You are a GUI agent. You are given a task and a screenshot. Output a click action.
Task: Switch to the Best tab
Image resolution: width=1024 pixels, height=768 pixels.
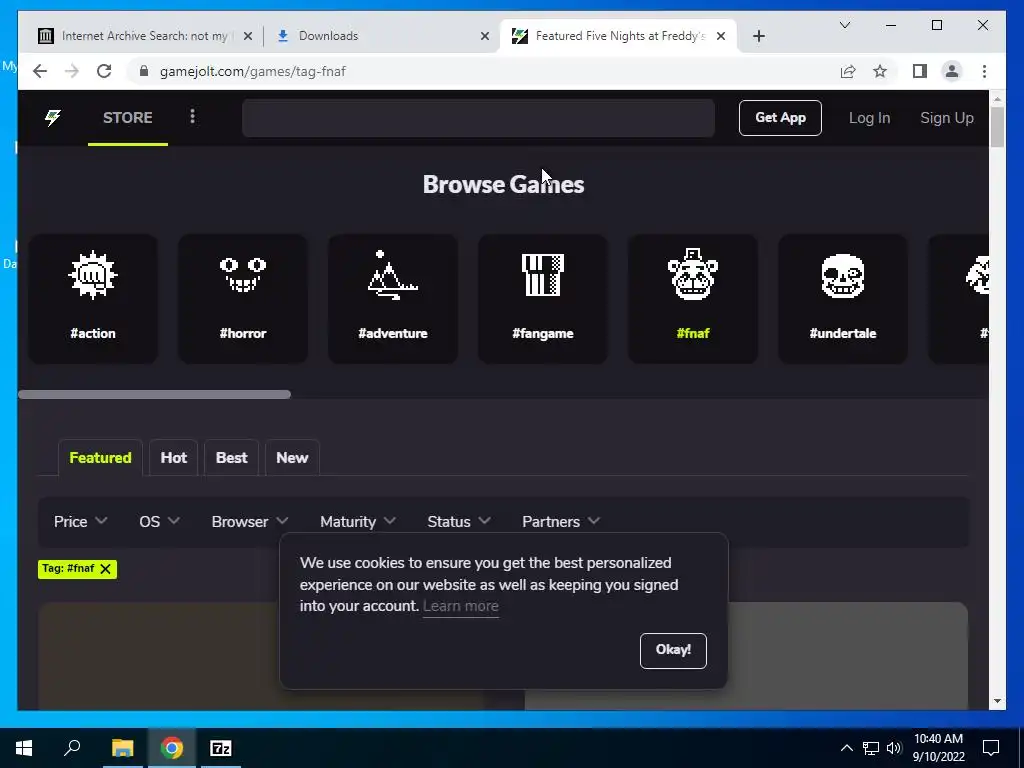click(231, 458)
